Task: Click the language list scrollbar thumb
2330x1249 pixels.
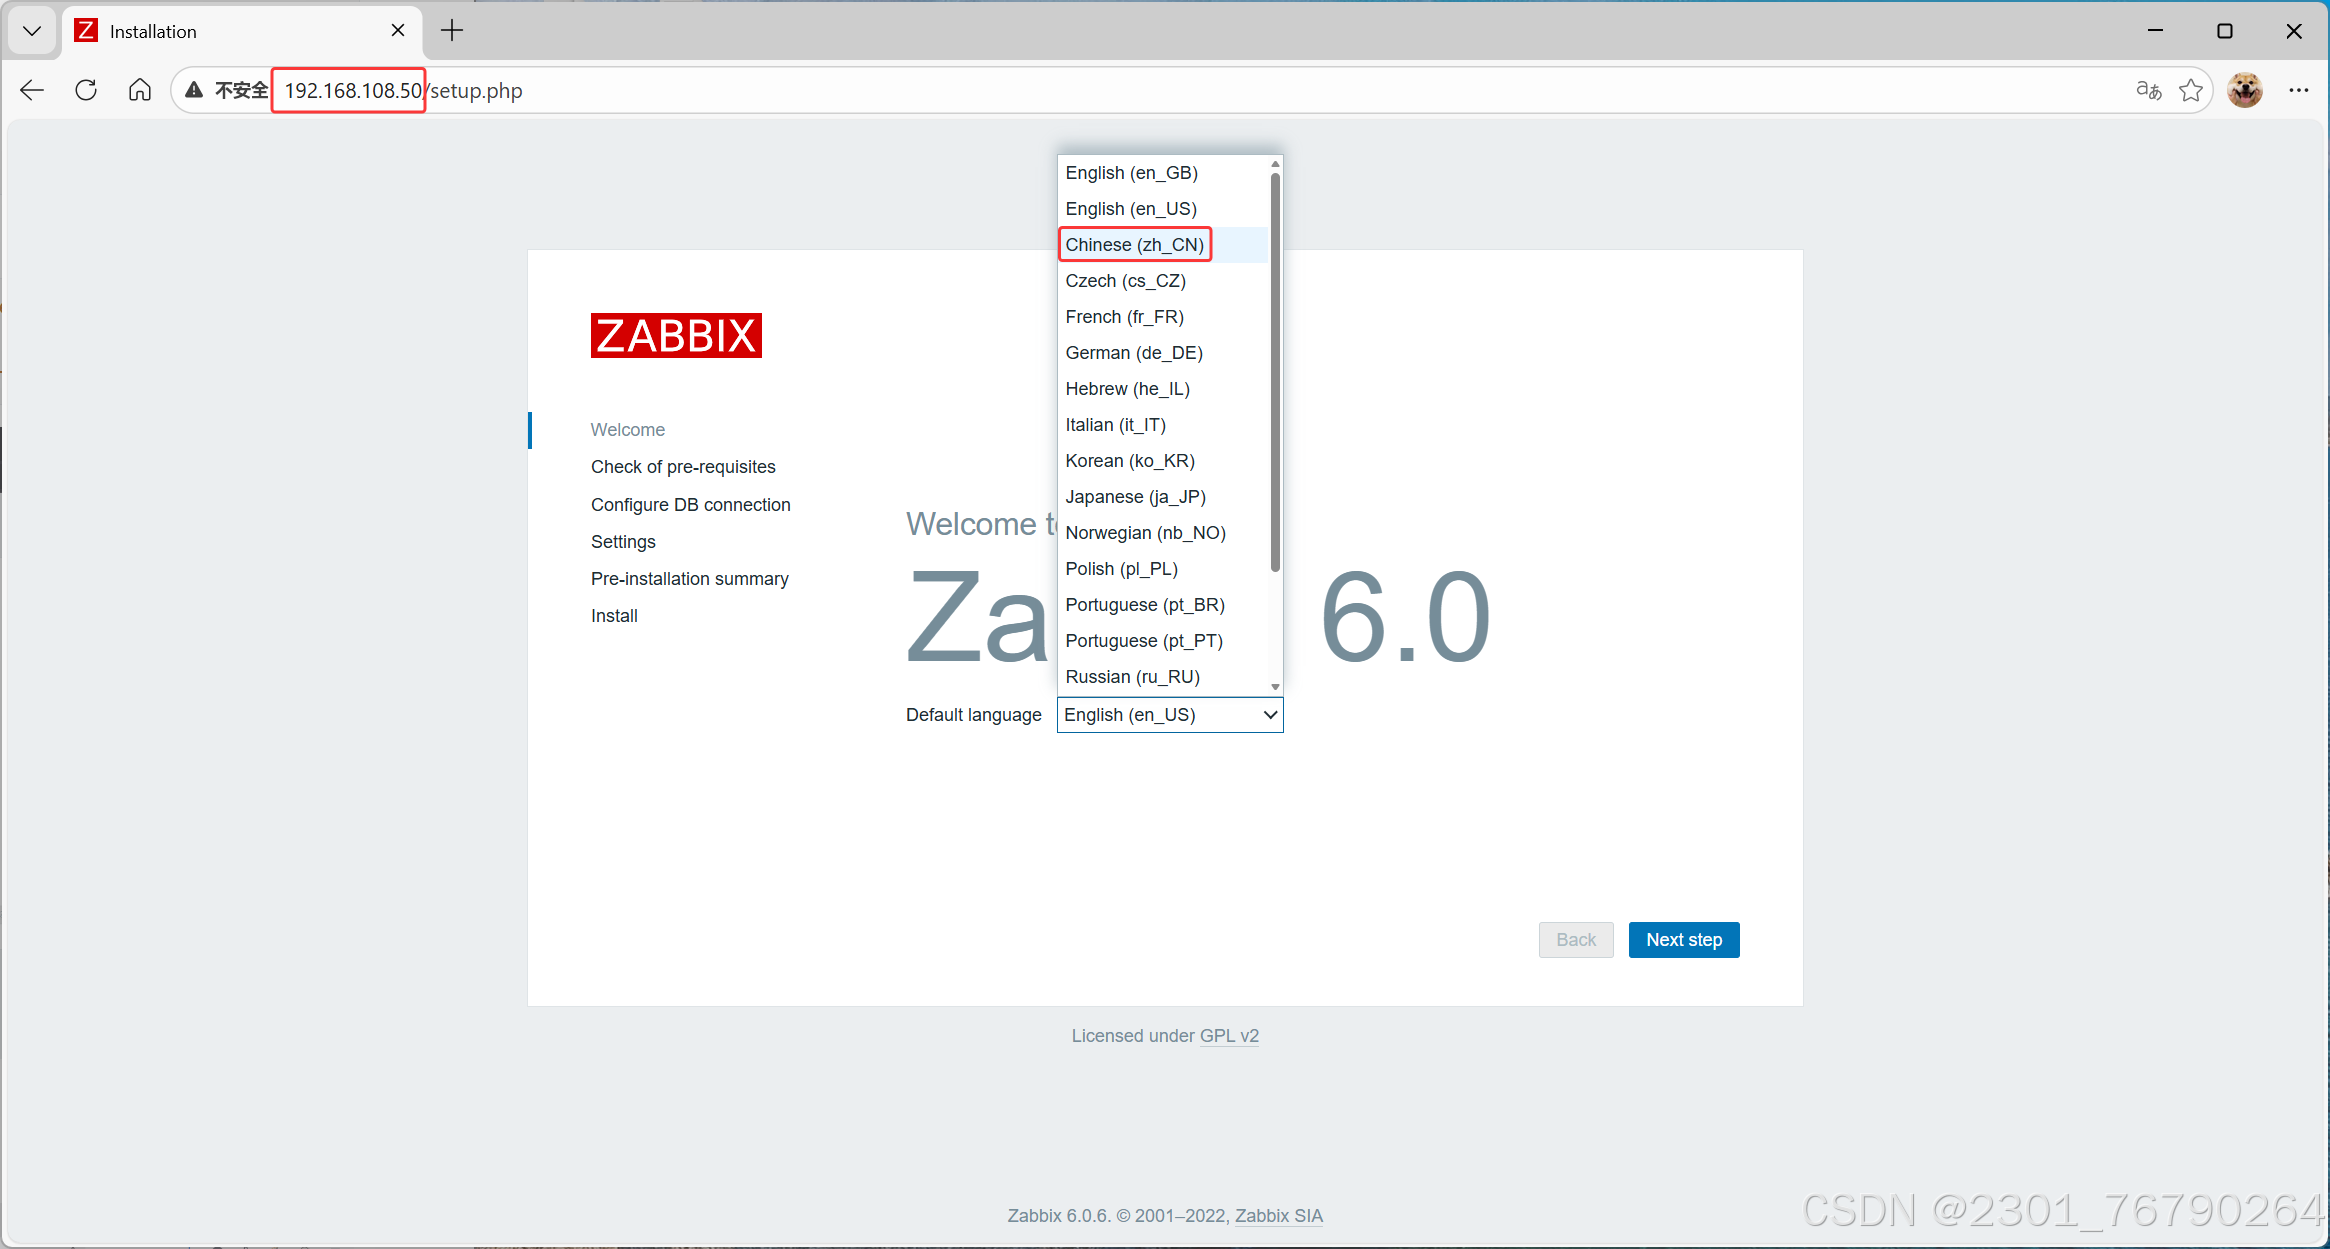Action: [1275, 372]
